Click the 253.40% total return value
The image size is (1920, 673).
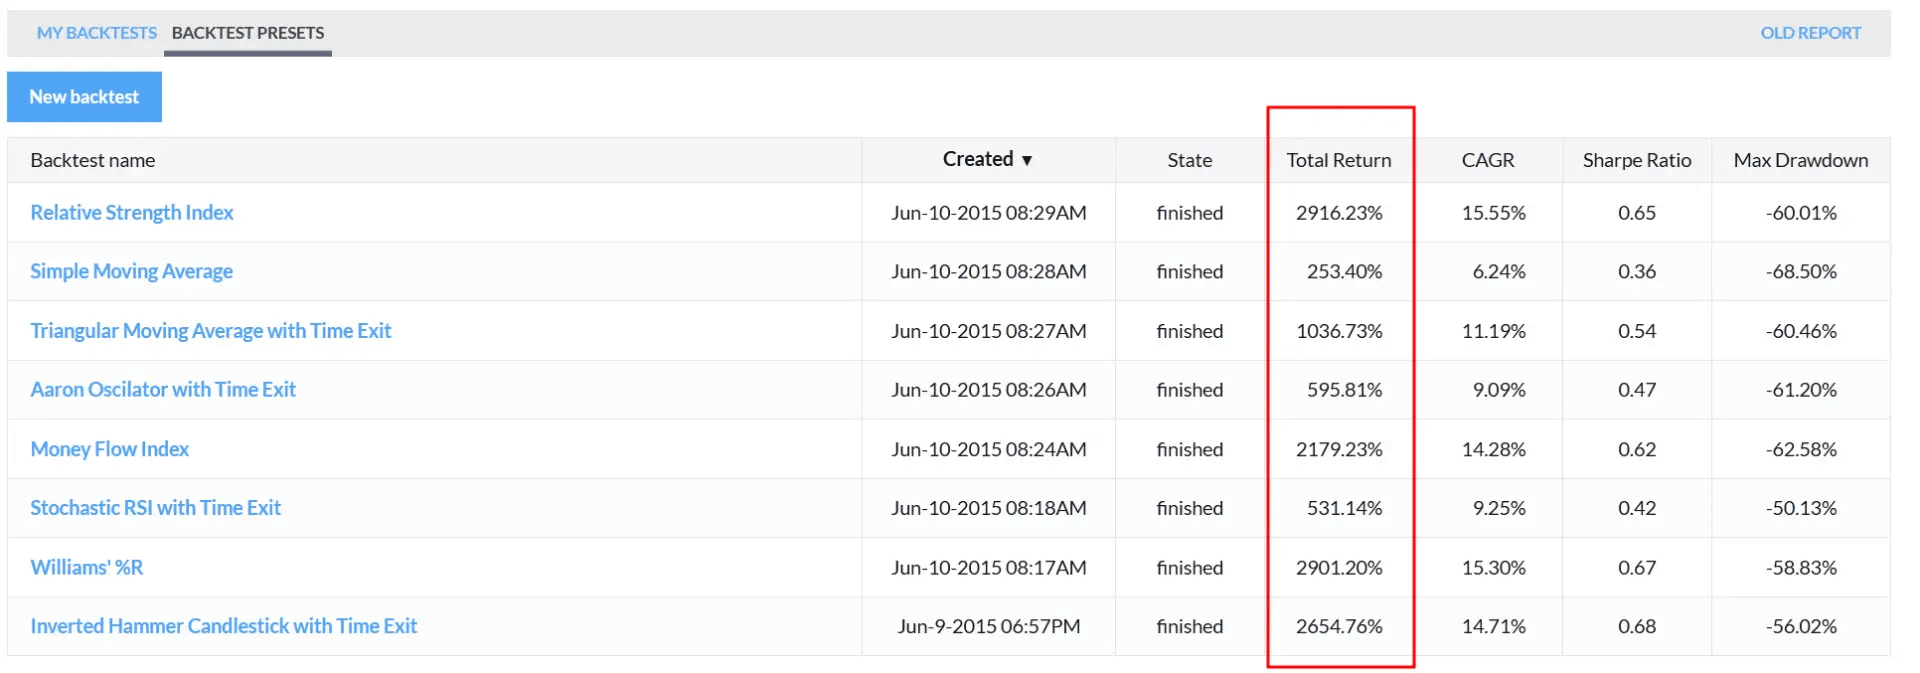point(1344,272)
